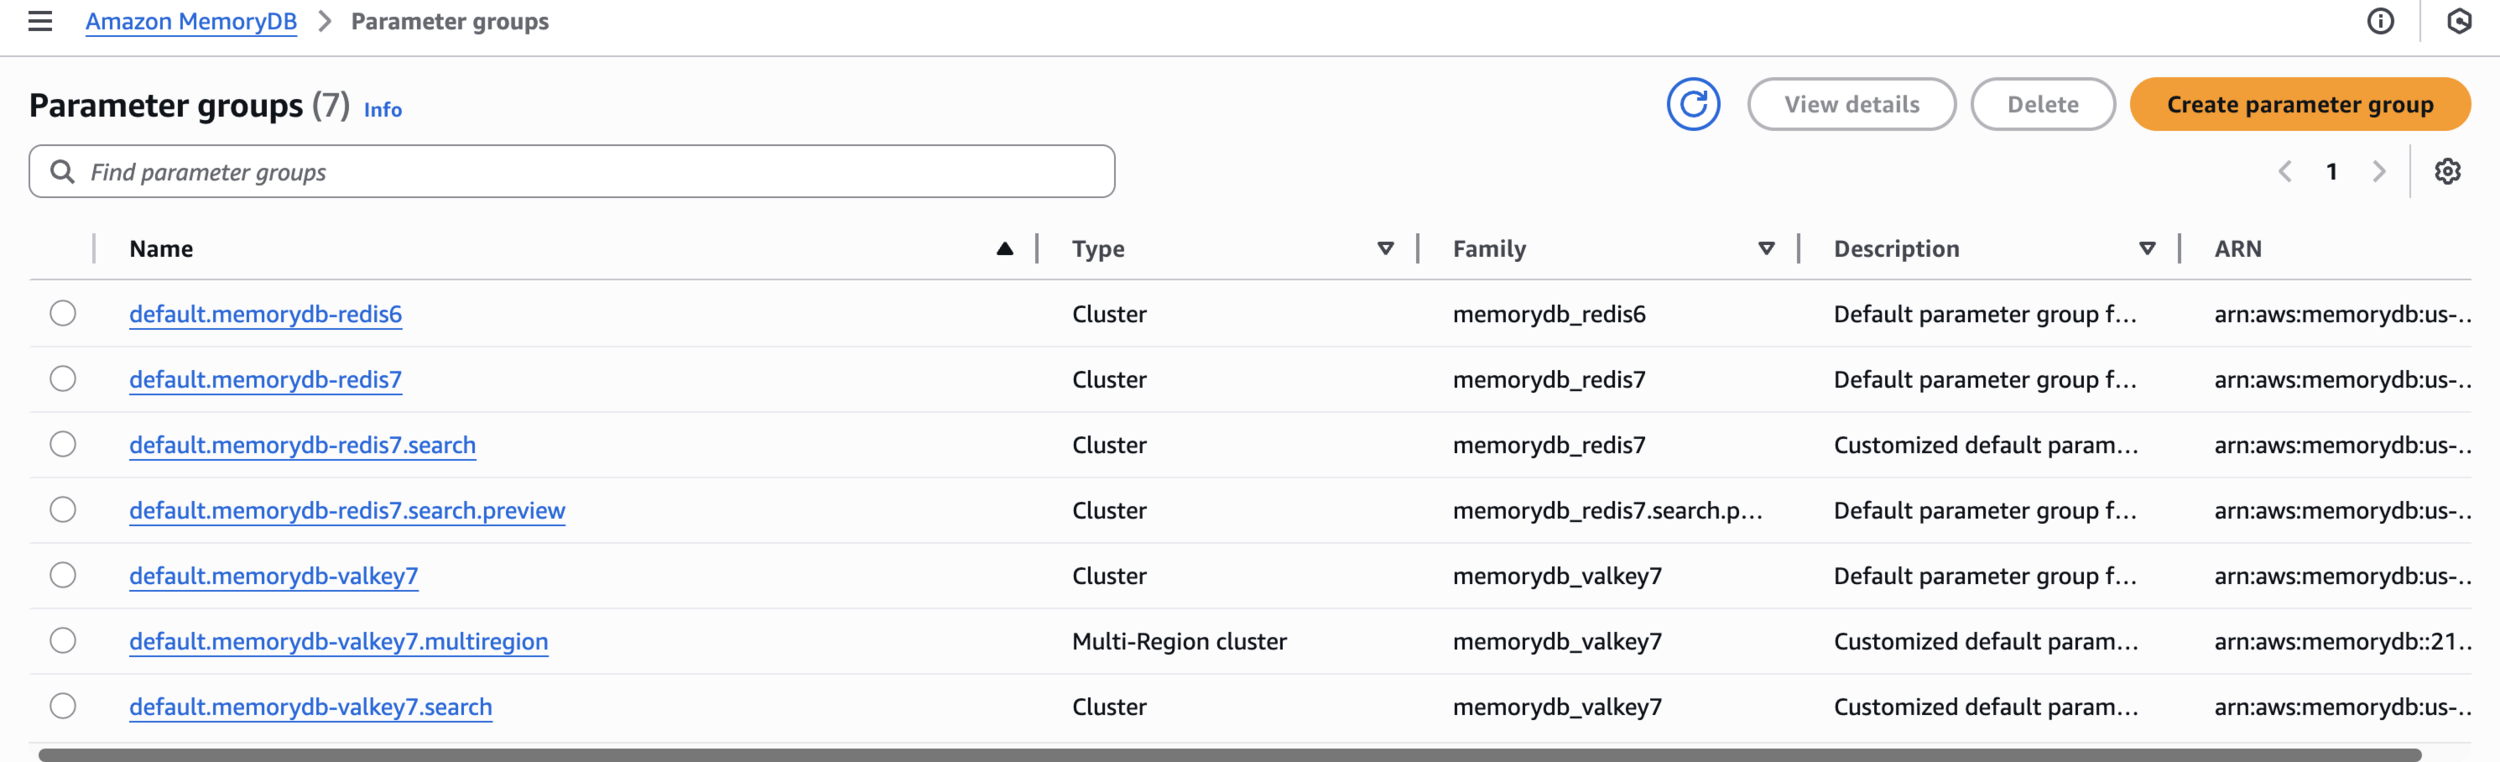Click the Name column header text
The height and width of the screenshot is (762, 2500).
tap(161, 249)
